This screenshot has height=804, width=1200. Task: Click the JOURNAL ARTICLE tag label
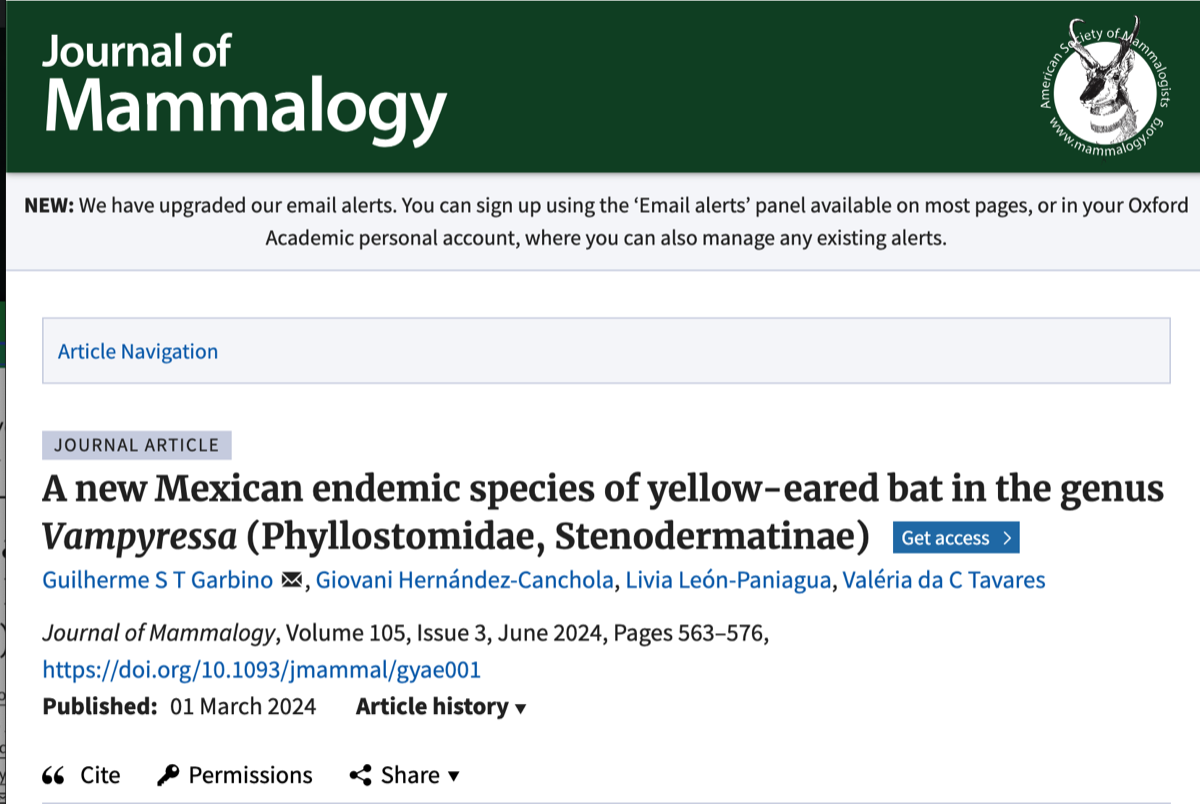point(137,445)
